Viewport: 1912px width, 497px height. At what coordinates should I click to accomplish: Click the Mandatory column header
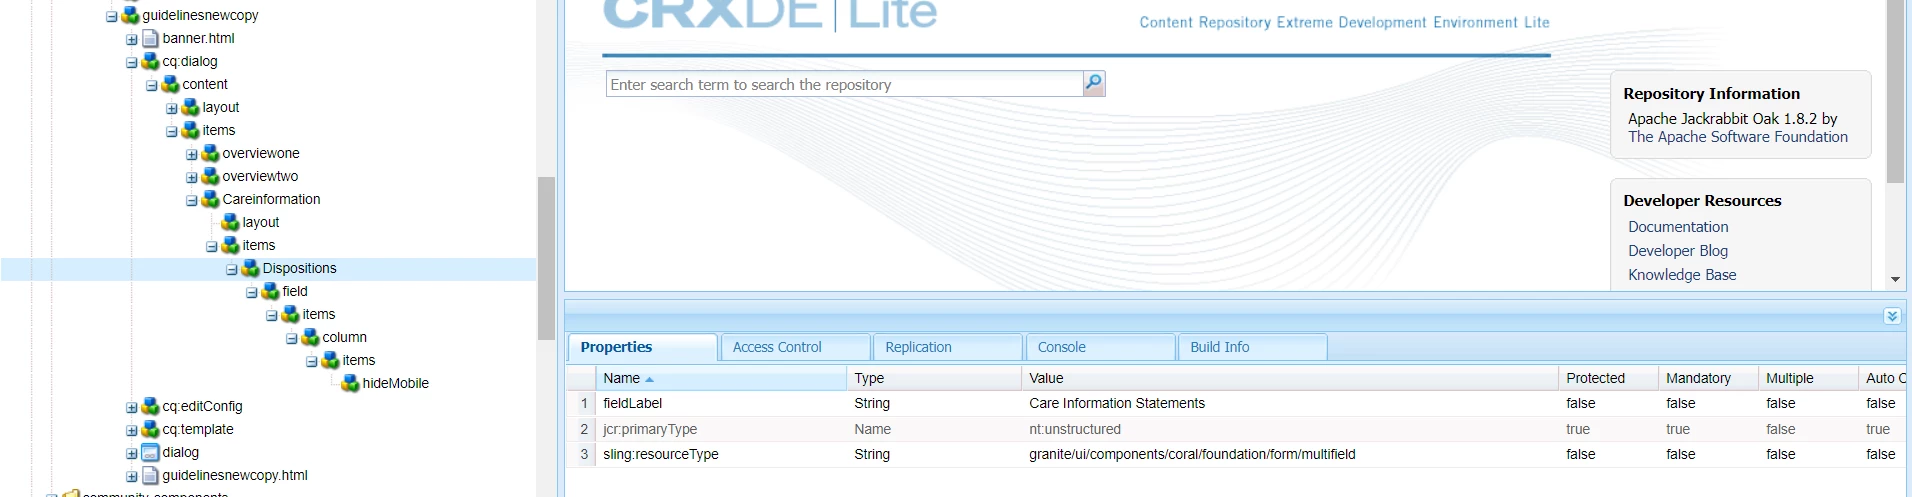point(1709,378)
